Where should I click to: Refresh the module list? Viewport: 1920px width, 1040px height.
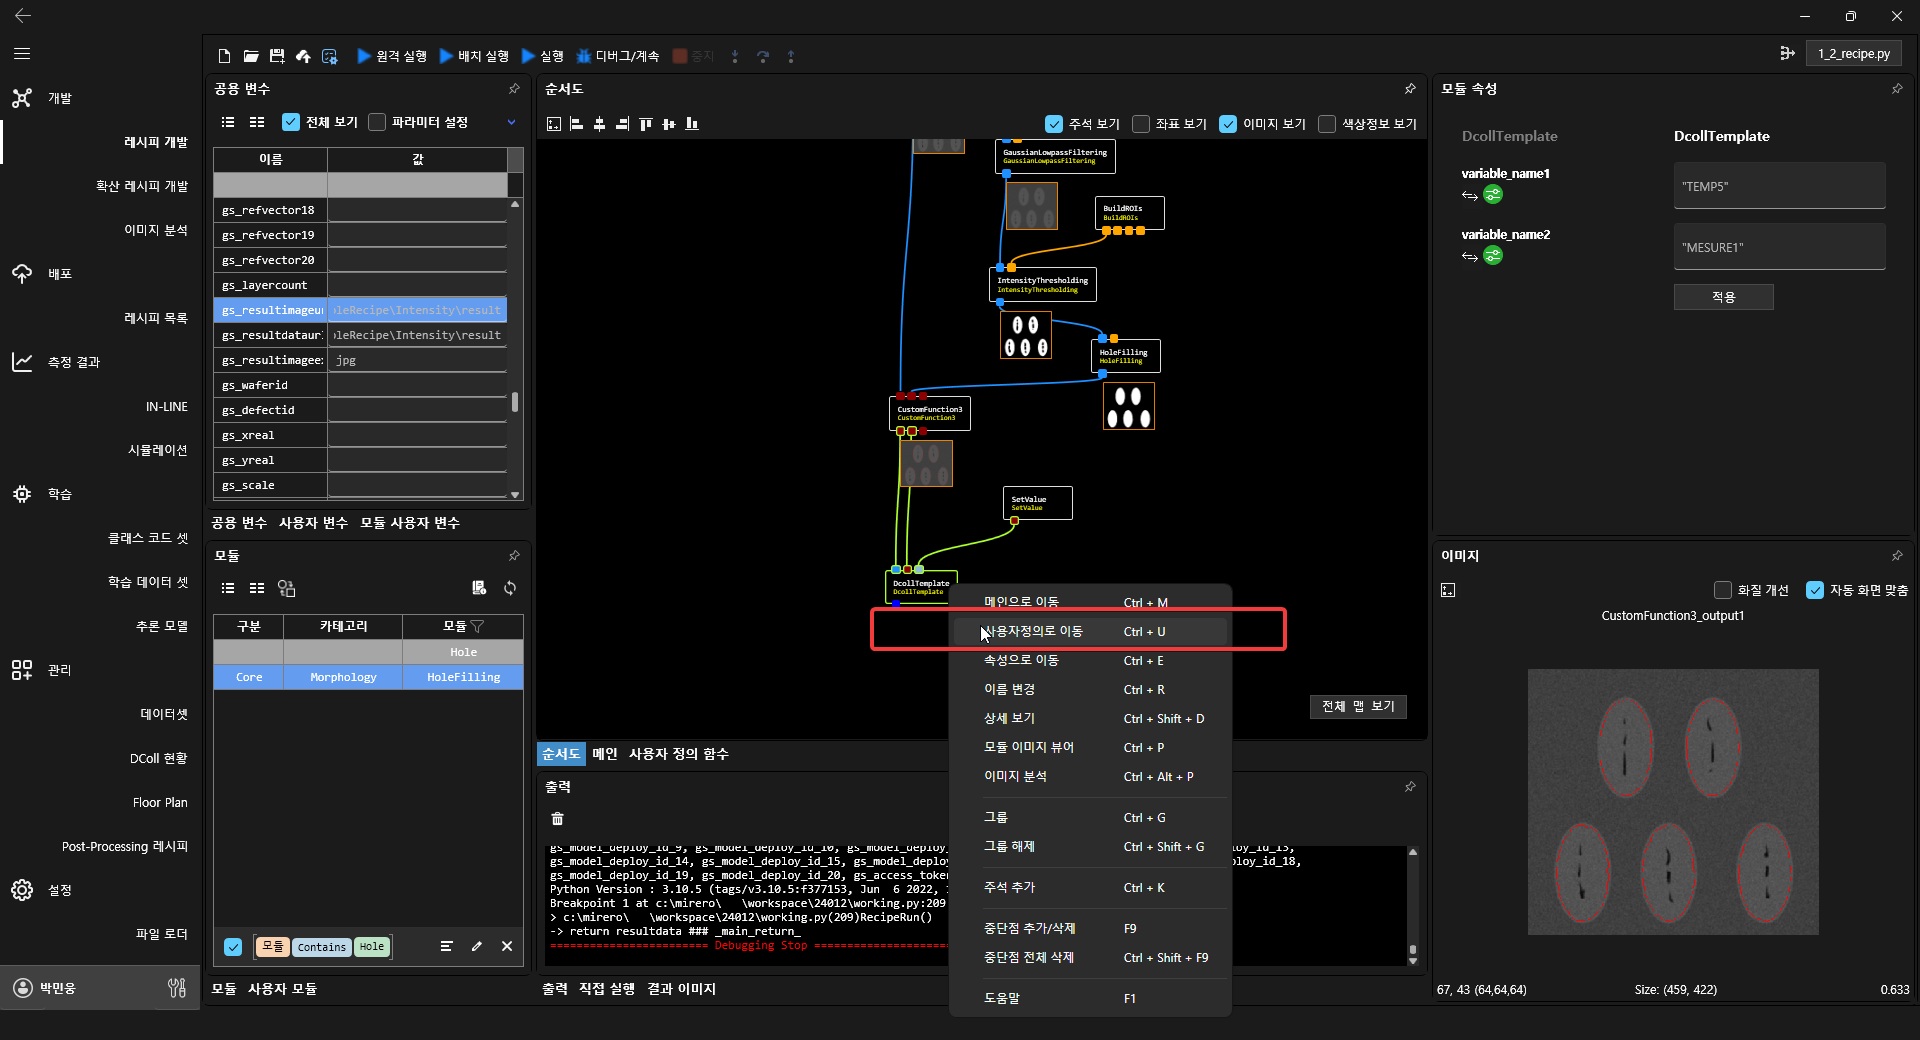pos(510,588)
